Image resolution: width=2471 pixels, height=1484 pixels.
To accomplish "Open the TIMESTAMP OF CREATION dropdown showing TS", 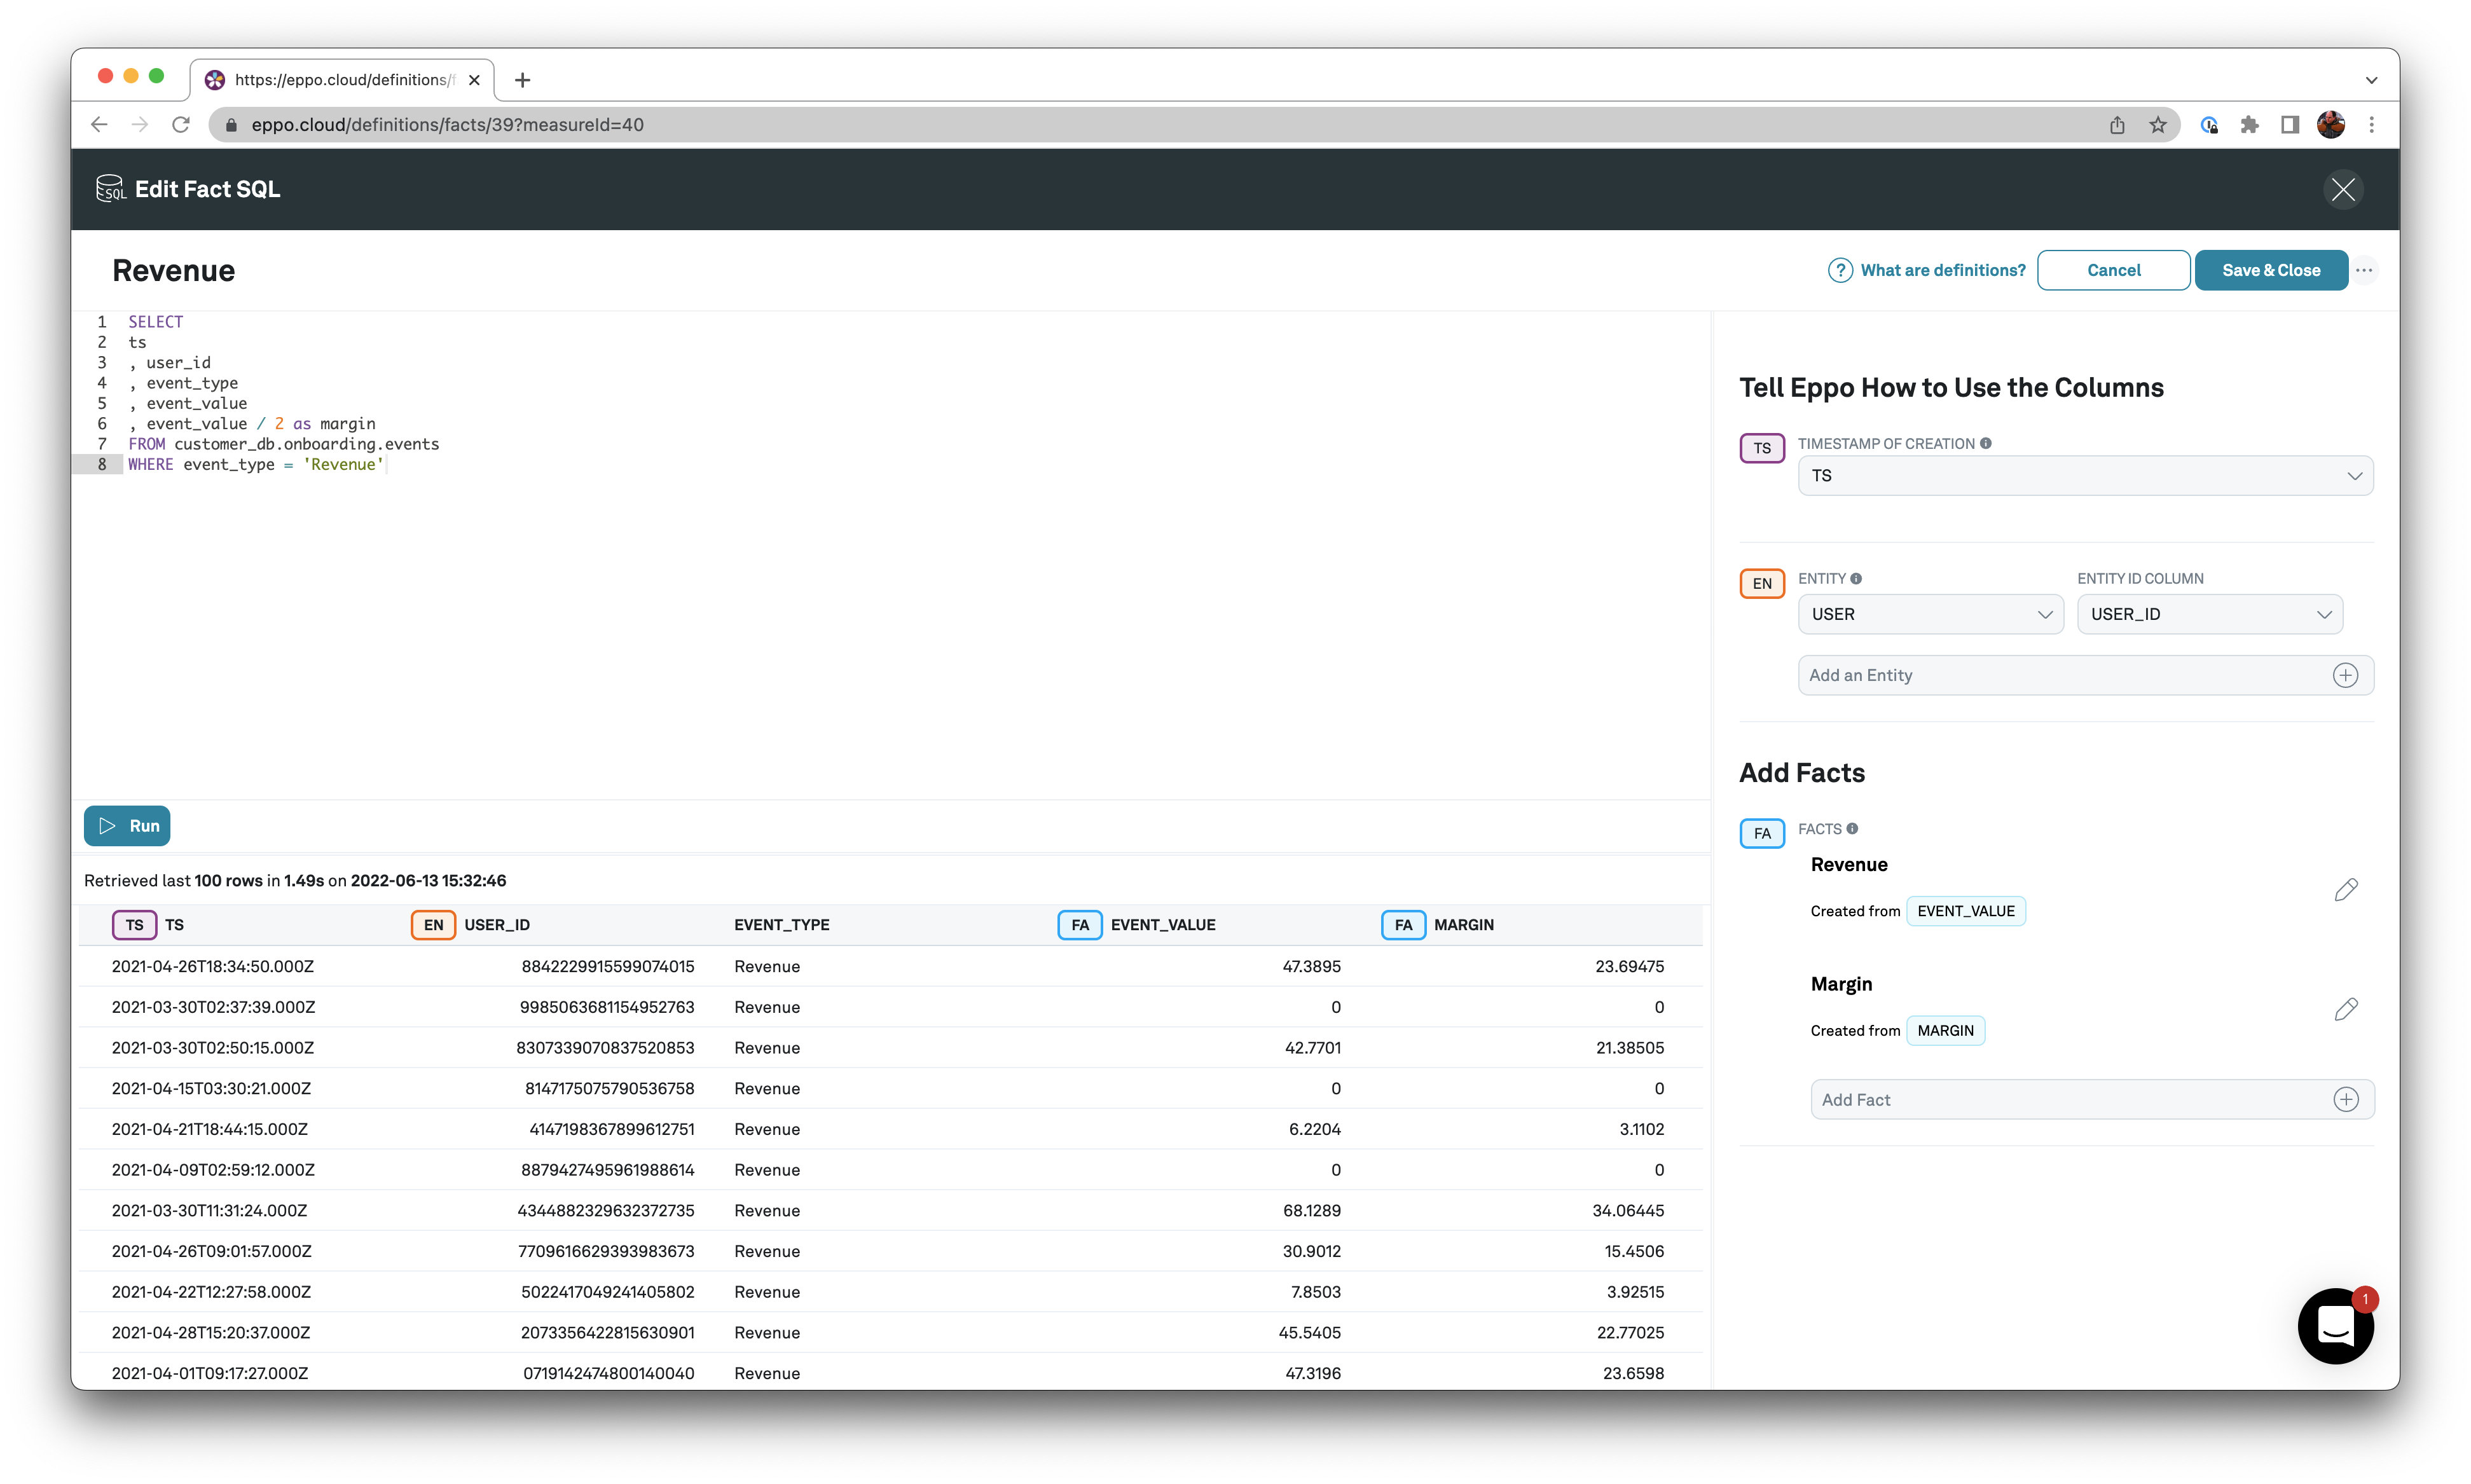I will tap(2085, 475).
